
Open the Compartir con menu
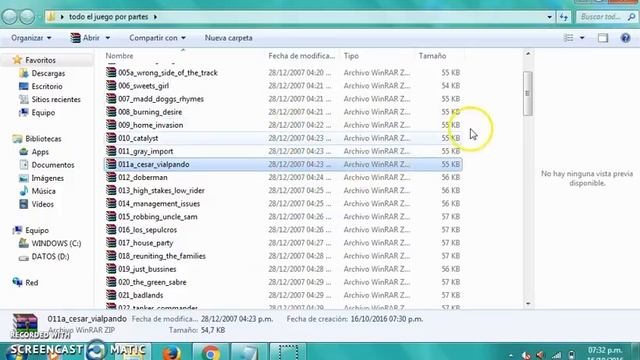157,38
